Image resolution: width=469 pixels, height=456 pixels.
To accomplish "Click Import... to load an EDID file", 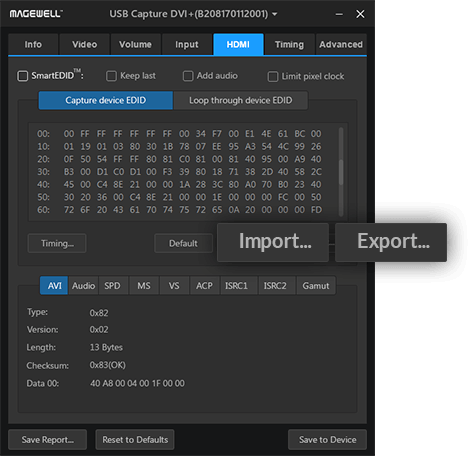I will pos(273,242).
